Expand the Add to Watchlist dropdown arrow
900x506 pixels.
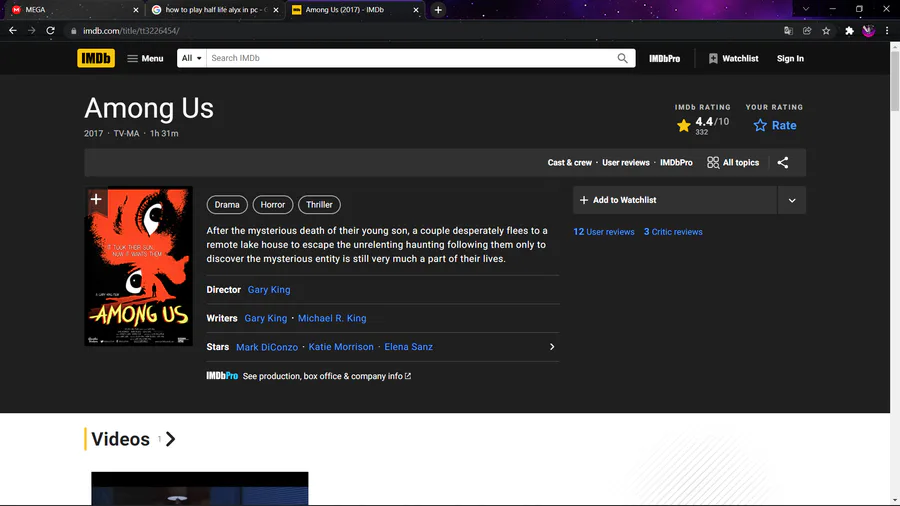[x=792, y=200]
